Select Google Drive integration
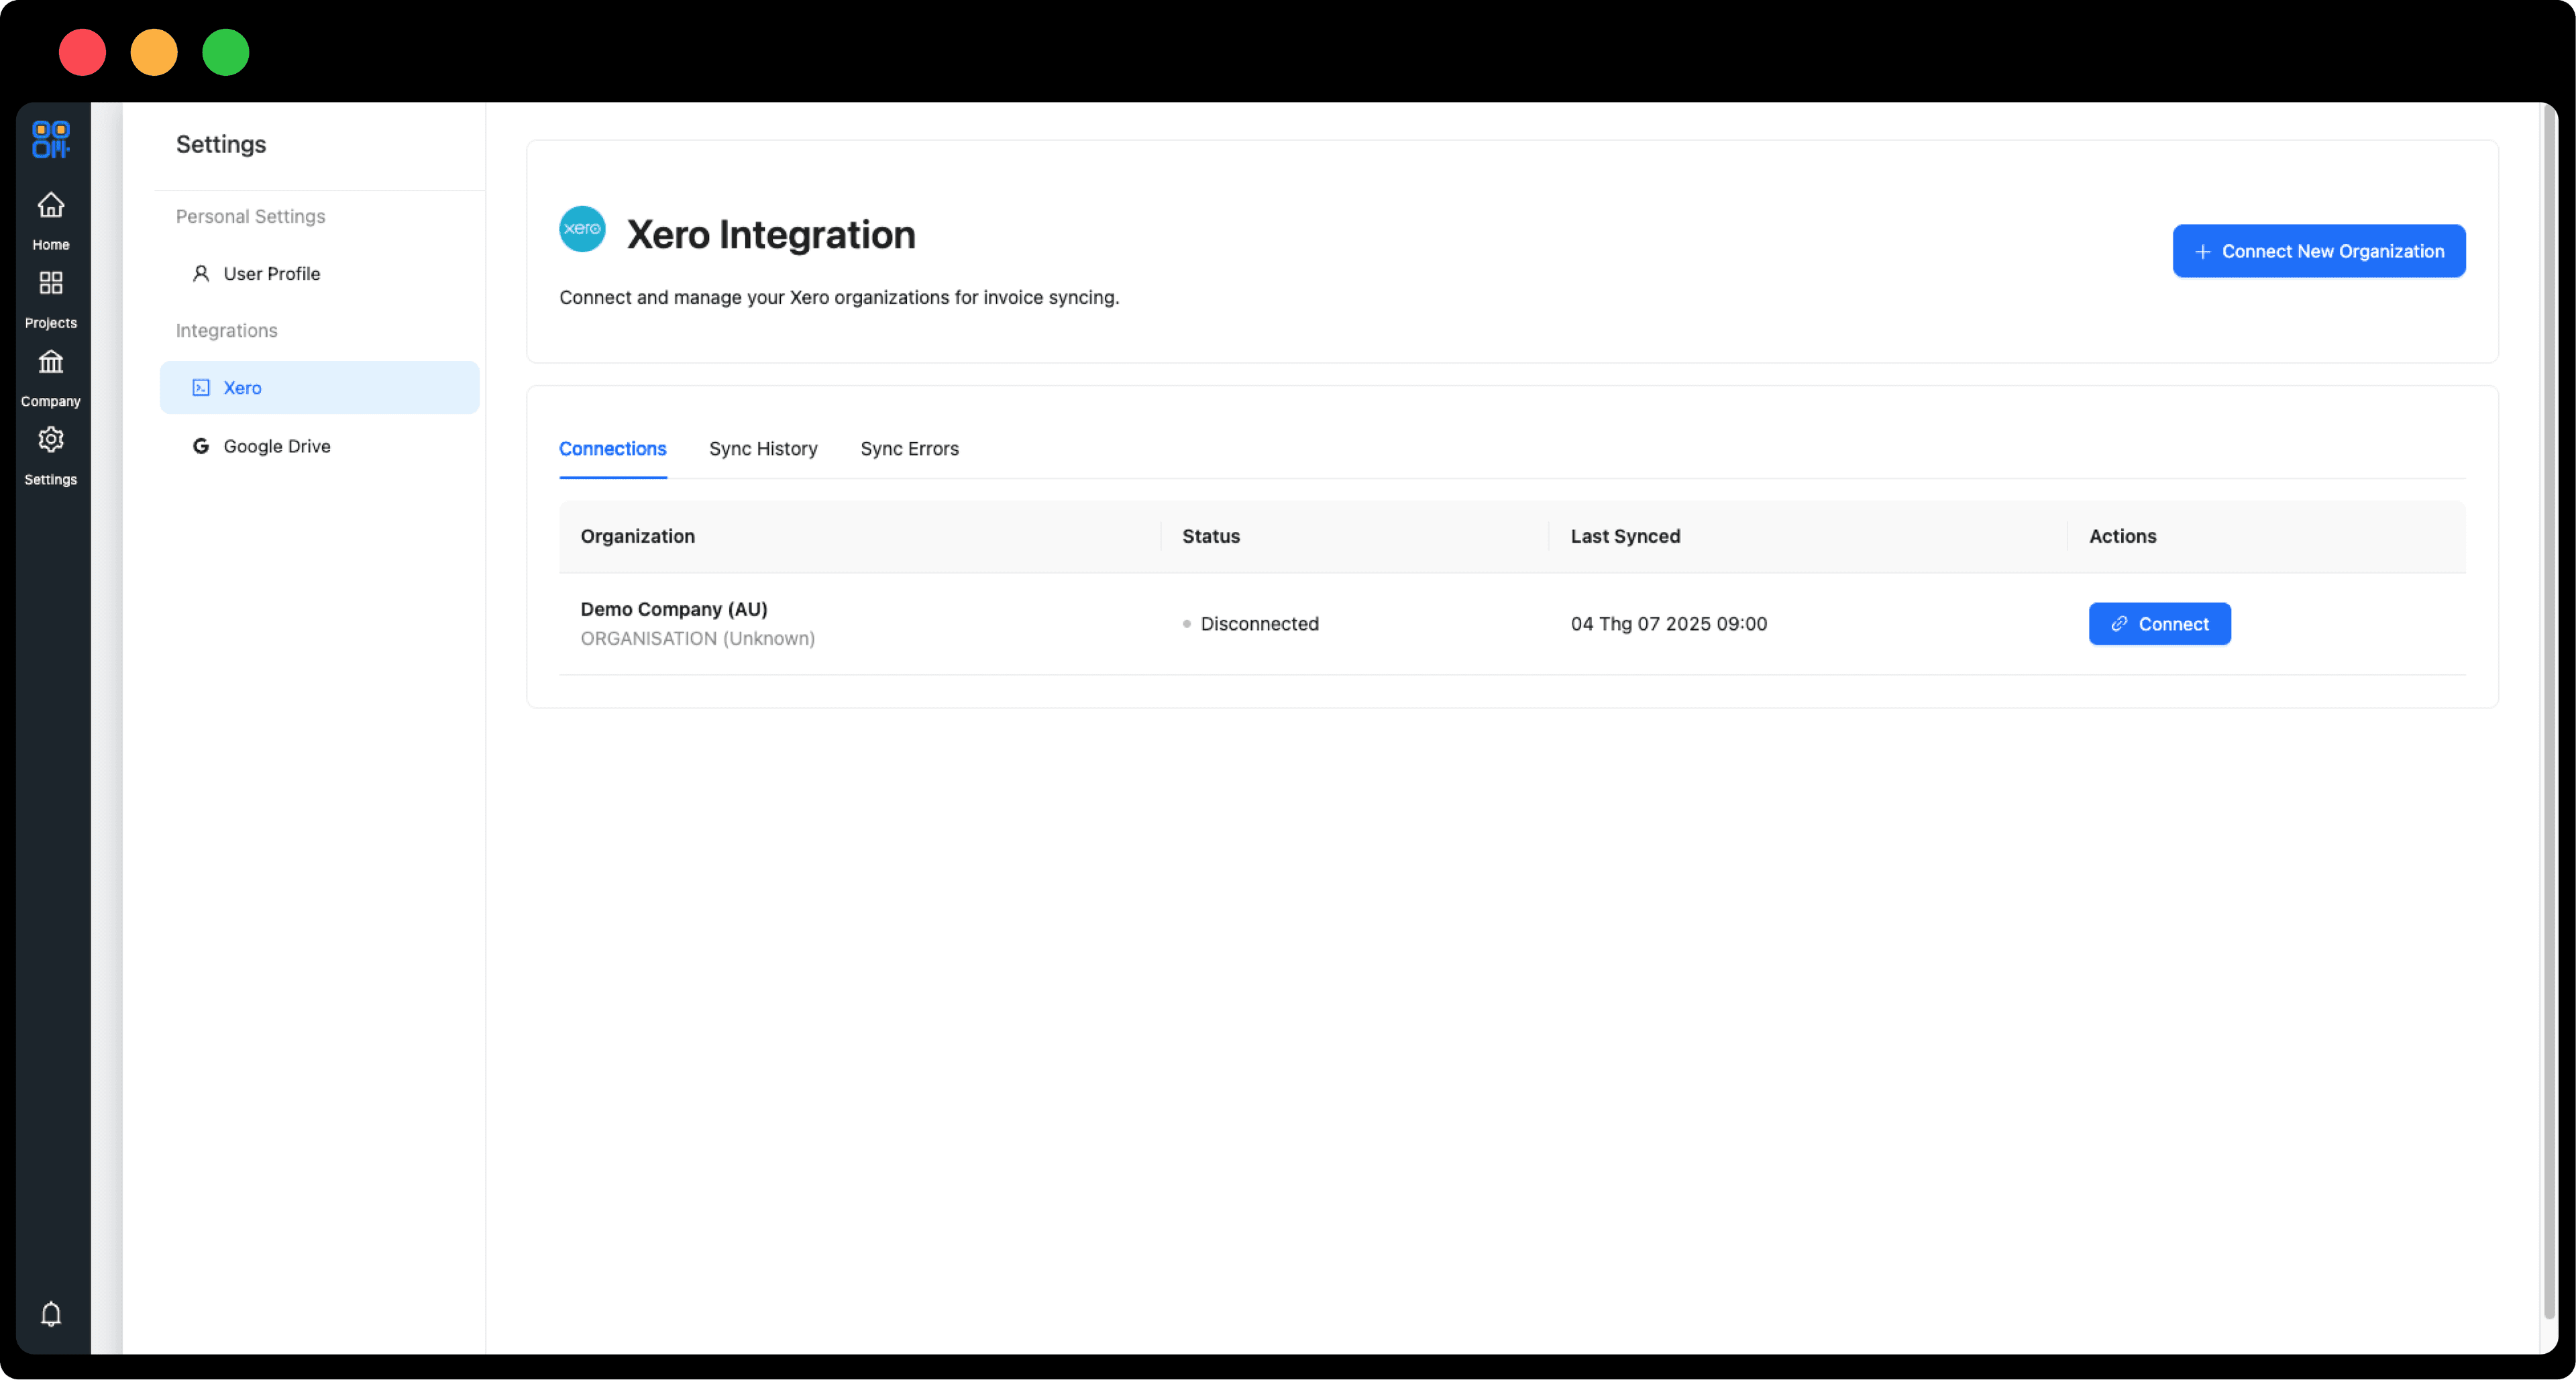This screenshot has height=1380, width=2576. click(319, 446)
